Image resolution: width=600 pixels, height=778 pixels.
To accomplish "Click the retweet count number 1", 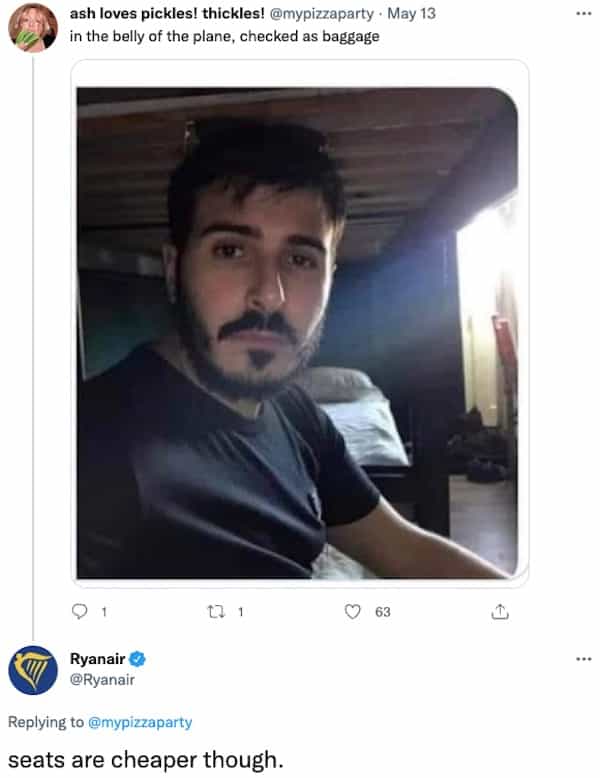I will [x=240, y=612].
